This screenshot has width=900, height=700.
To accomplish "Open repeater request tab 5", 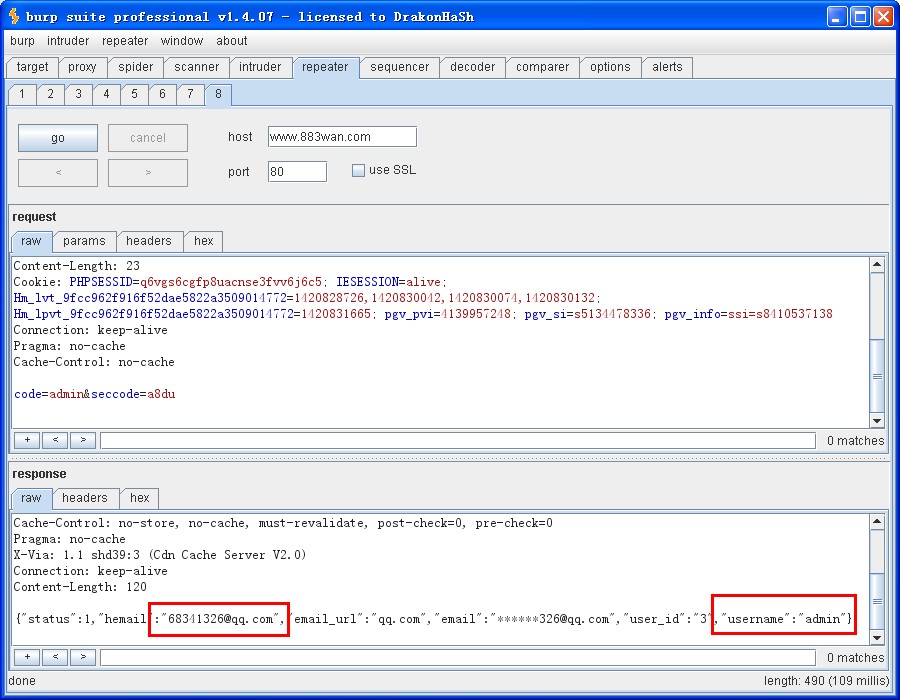I will [x=134, y=94].
